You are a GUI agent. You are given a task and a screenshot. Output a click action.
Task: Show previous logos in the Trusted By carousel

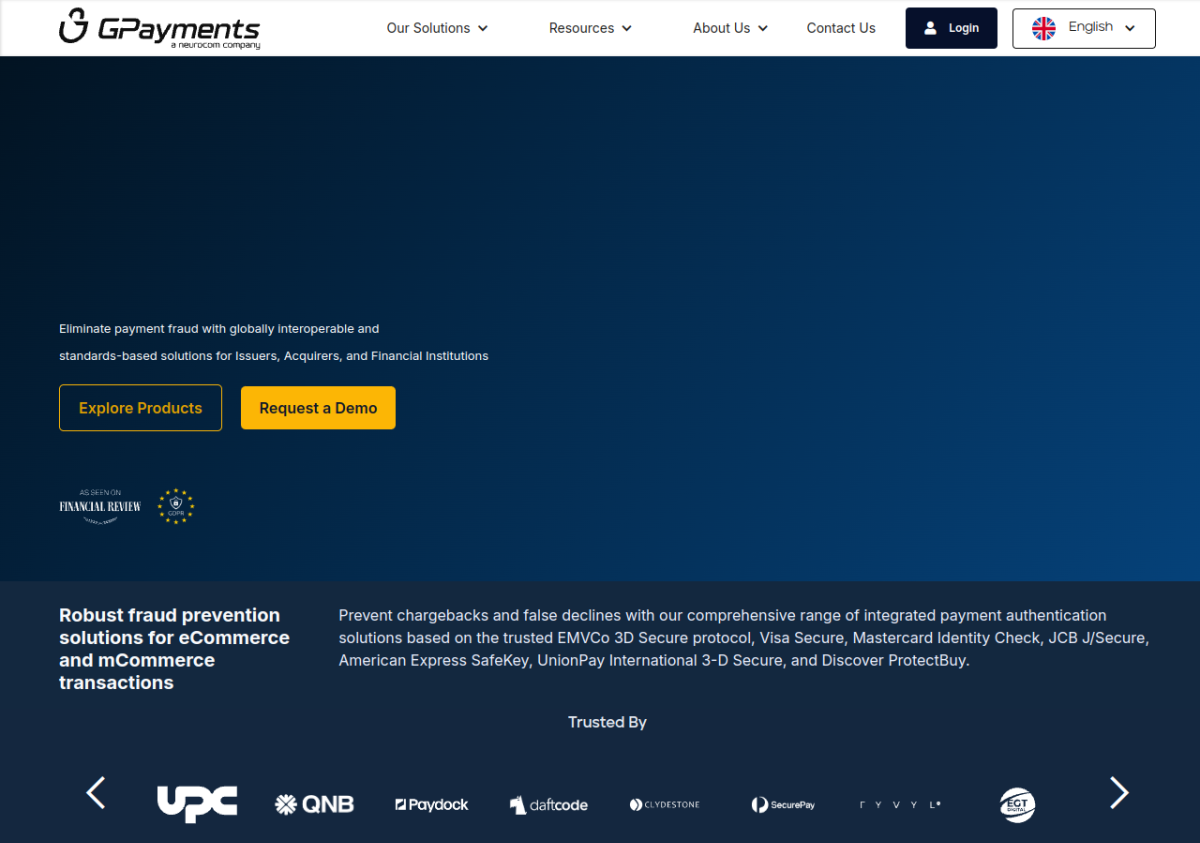[x=96, y=793]
